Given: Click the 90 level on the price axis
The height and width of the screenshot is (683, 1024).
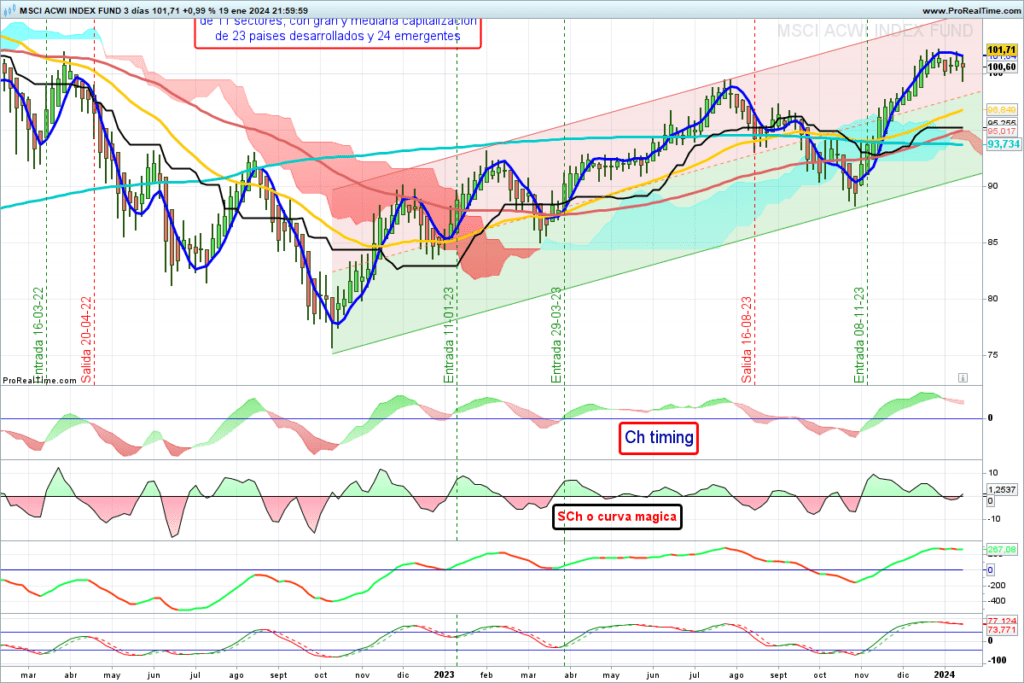Looking at the screenshot, I should coord(993,186).
